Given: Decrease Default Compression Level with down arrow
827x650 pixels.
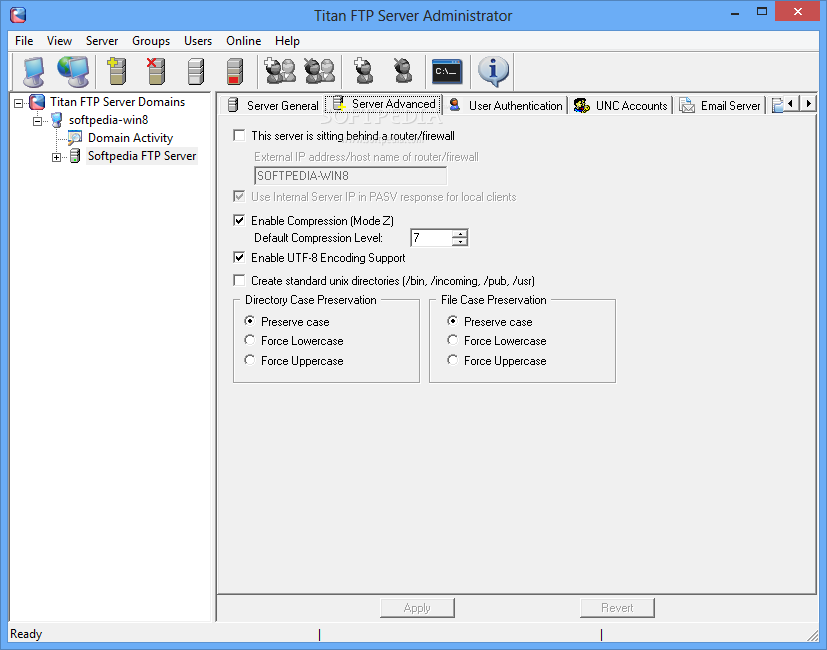Looking at the screenshot, I should [x=460, y=242].
